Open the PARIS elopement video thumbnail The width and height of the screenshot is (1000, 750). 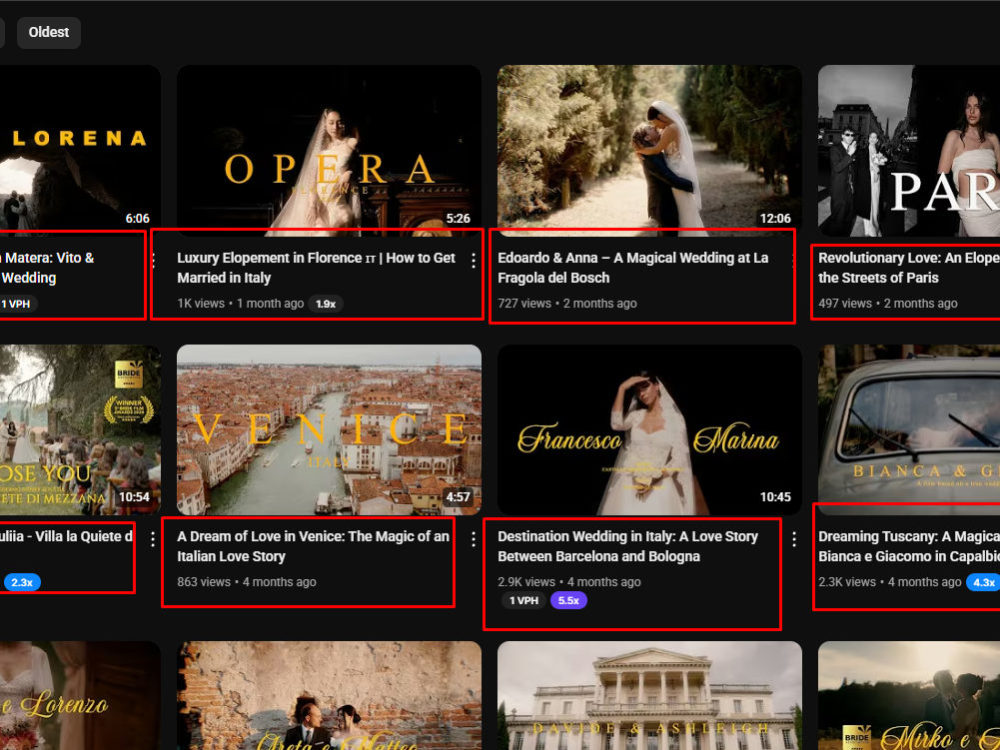point(909,151)
